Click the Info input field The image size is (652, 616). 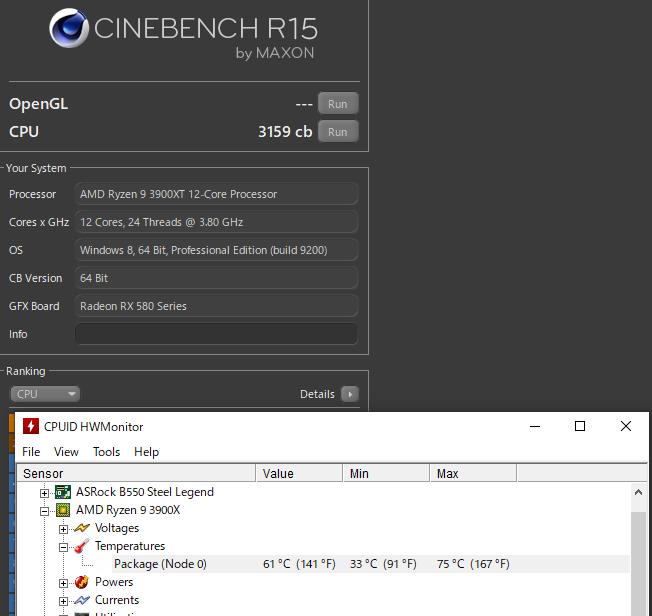(216, 334)
